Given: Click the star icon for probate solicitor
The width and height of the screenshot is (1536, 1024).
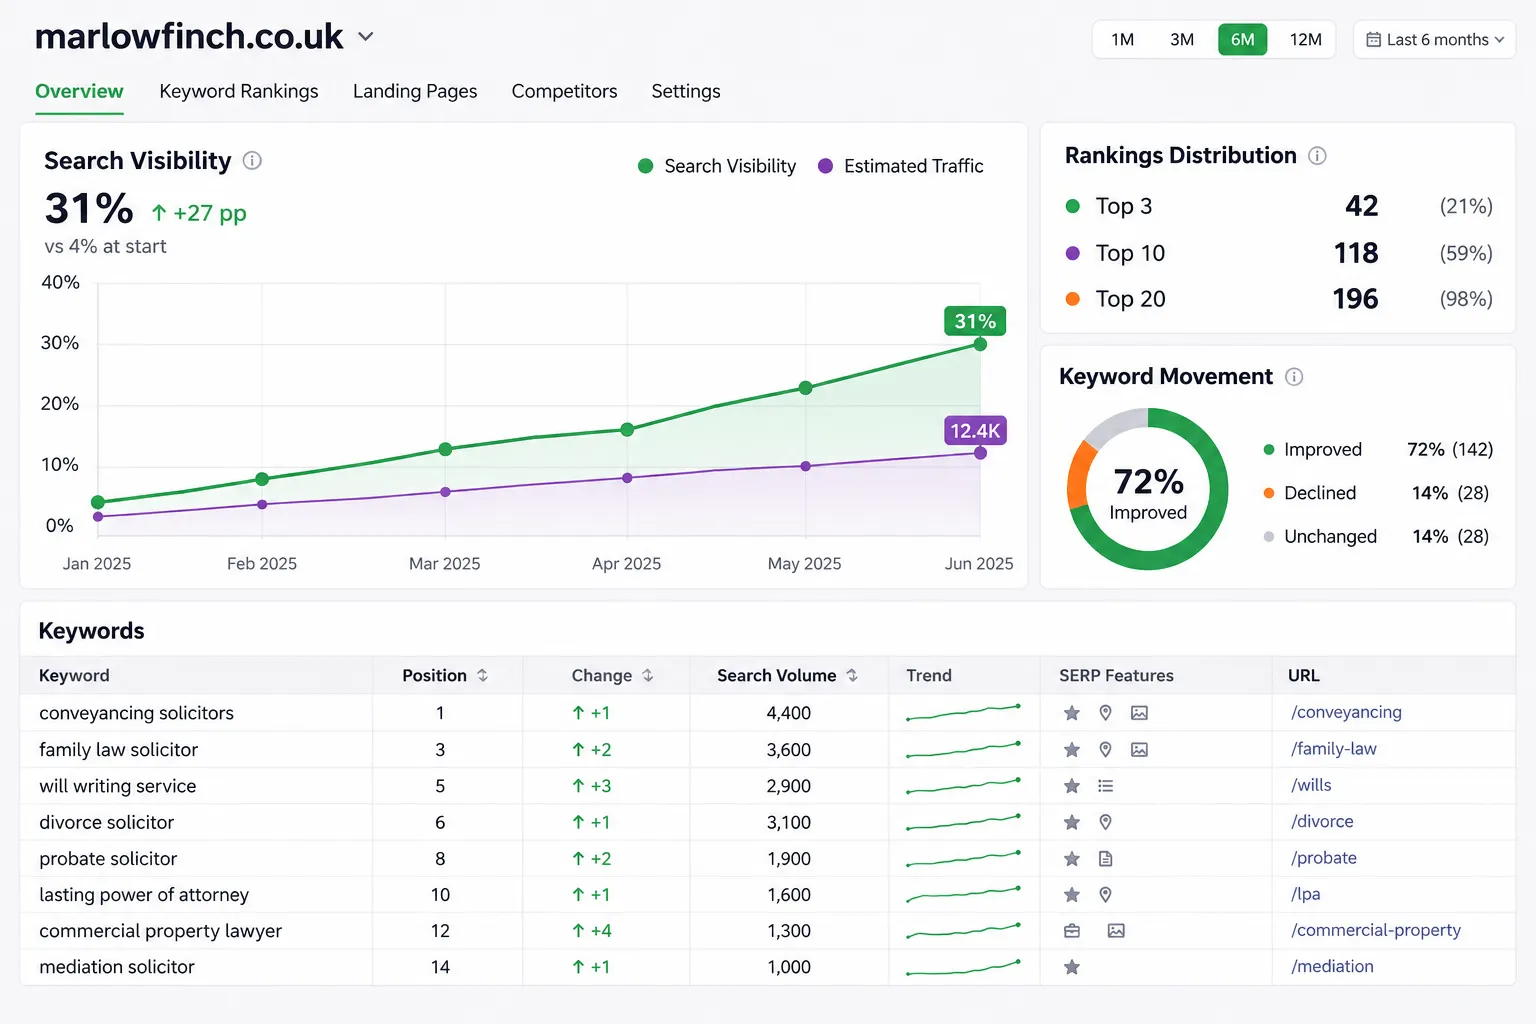Looking at the screenshot, I should click(x=1072, y=859).
